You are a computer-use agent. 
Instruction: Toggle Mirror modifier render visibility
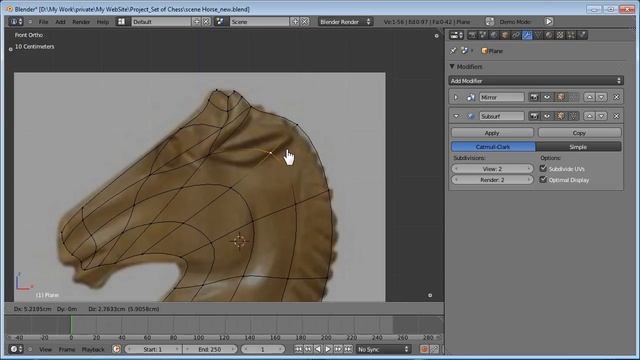click(534, 97)
